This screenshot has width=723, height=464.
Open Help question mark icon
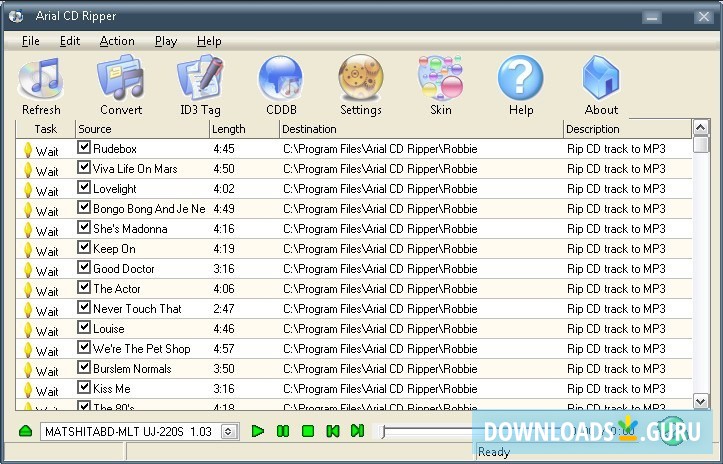(521, 77)
